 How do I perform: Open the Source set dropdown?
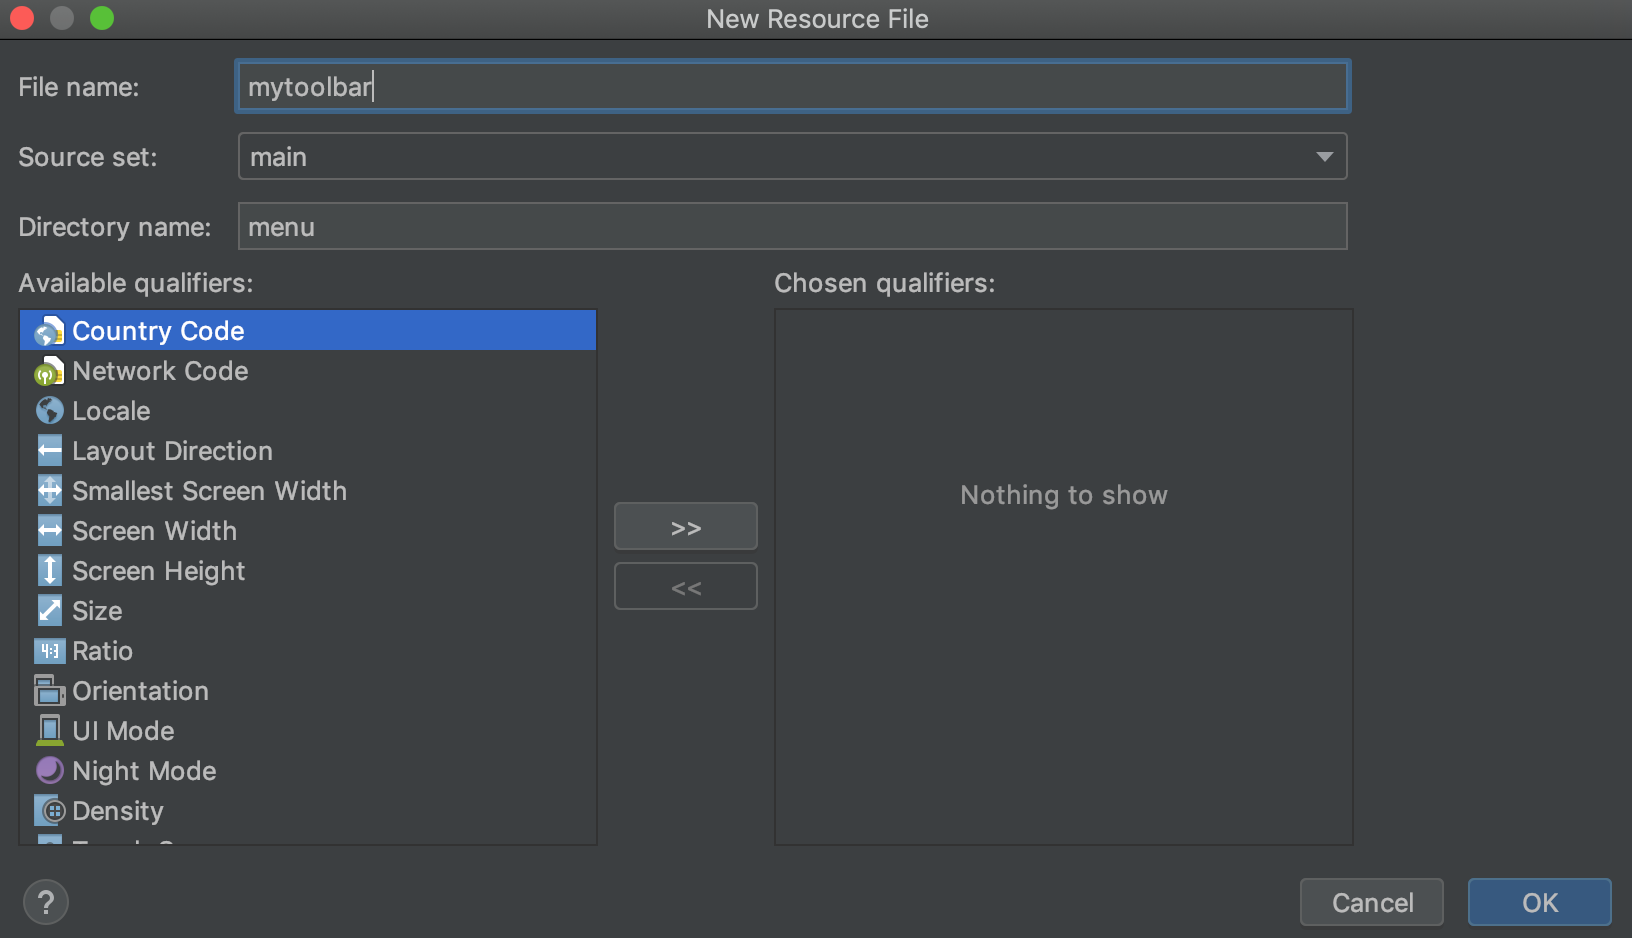tap(1324, 157)
